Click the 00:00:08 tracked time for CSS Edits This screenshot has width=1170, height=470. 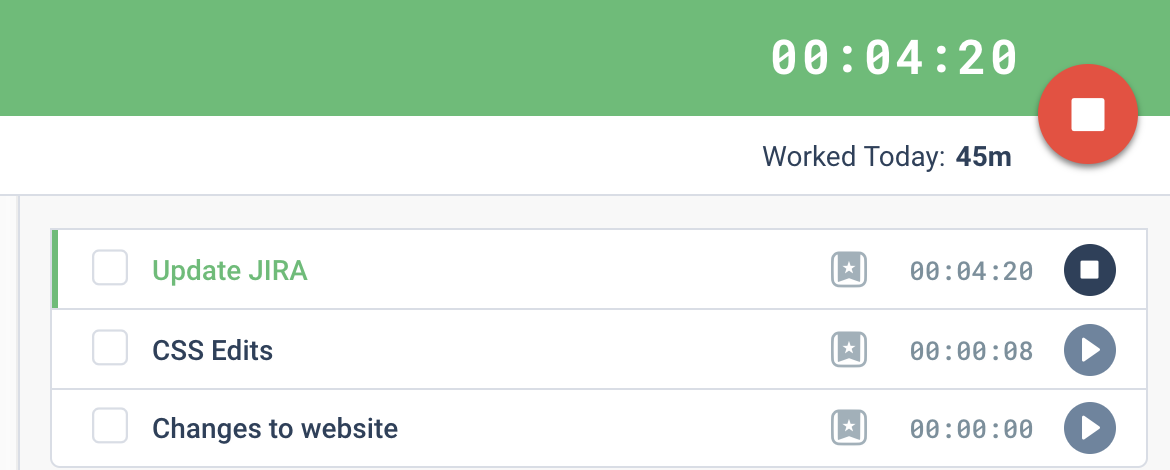coord(971,351)
